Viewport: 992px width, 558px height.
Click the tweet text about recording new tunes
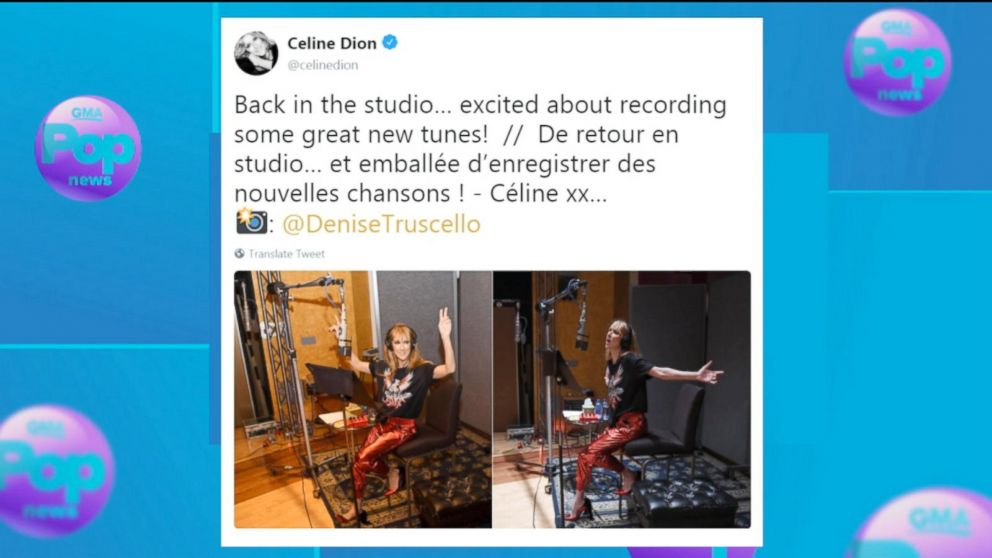pyautogui.click(x=480, y=149)
